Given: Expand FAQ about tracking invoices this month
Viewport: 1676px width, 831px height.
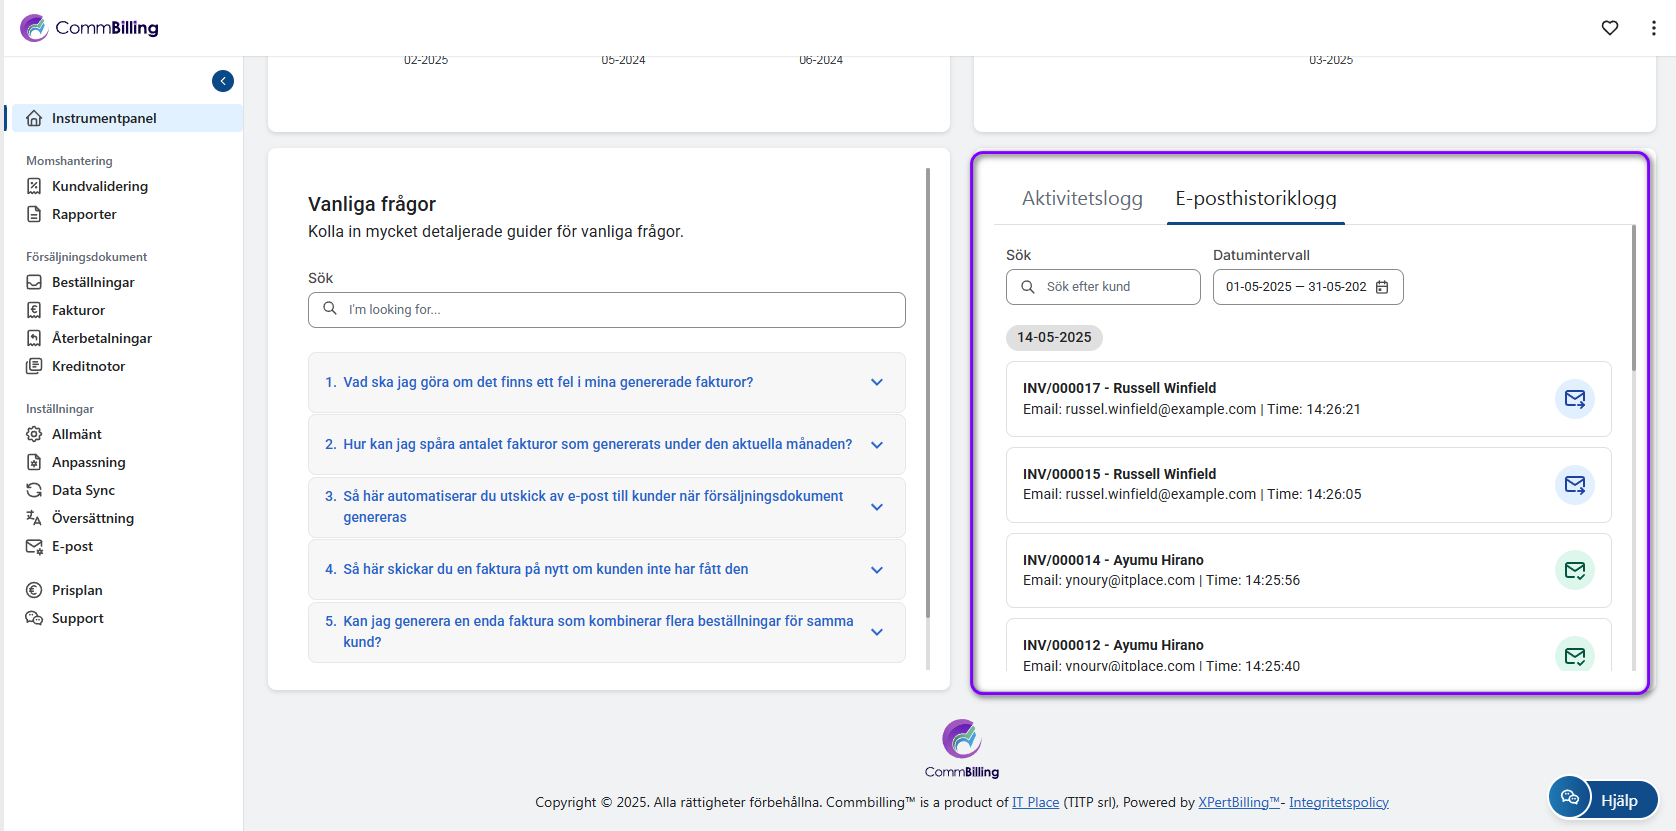Looking at the screenshot, I should [606, 444].
